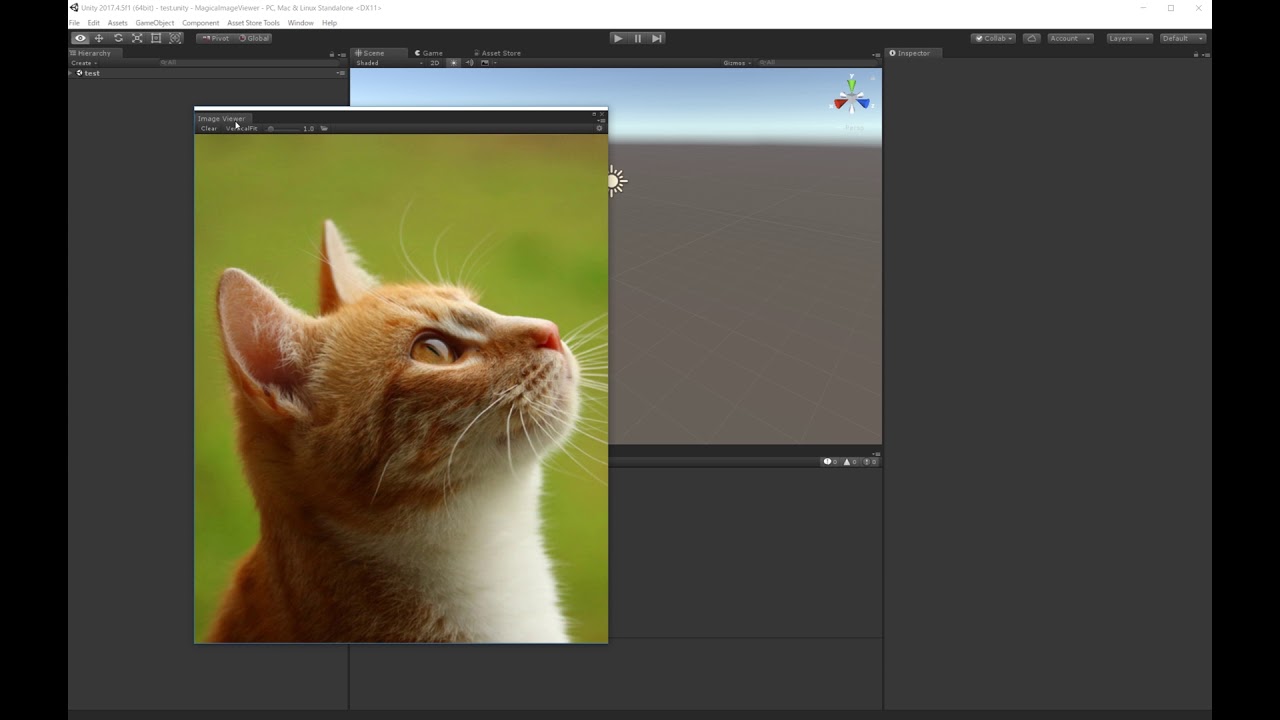
Task: Toggle console warning message count
Action: pos(850,462)
